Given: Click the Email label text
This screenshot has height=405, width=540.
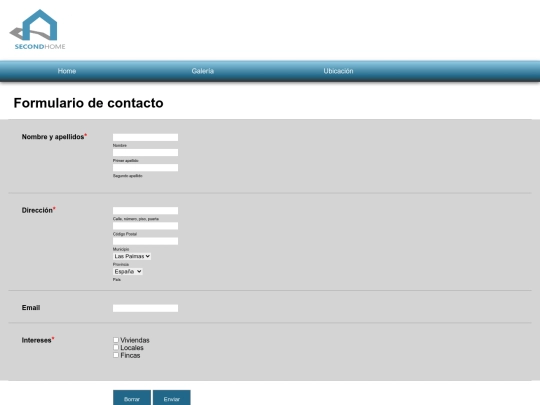Looking at the screenshot, I should (31, 308).
